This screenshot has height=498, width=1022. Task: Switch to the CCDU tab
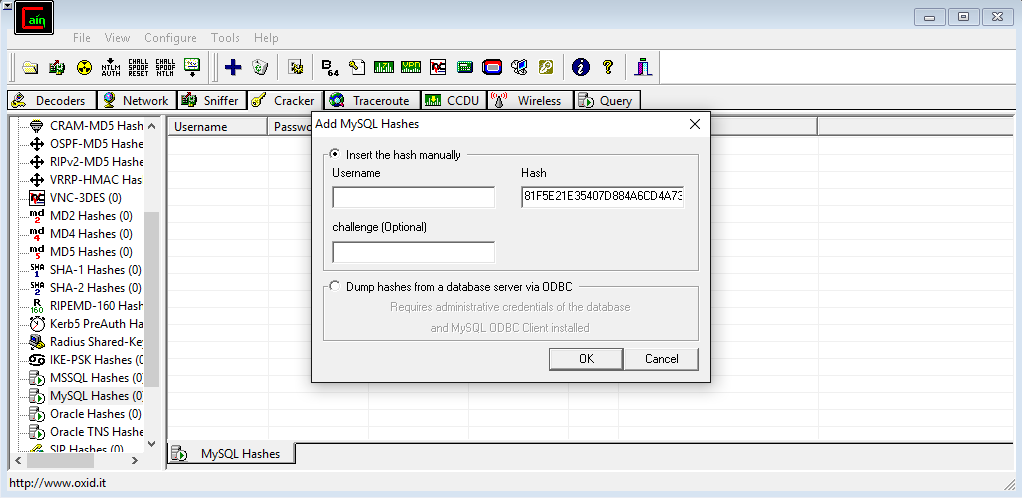click(454, 100)
